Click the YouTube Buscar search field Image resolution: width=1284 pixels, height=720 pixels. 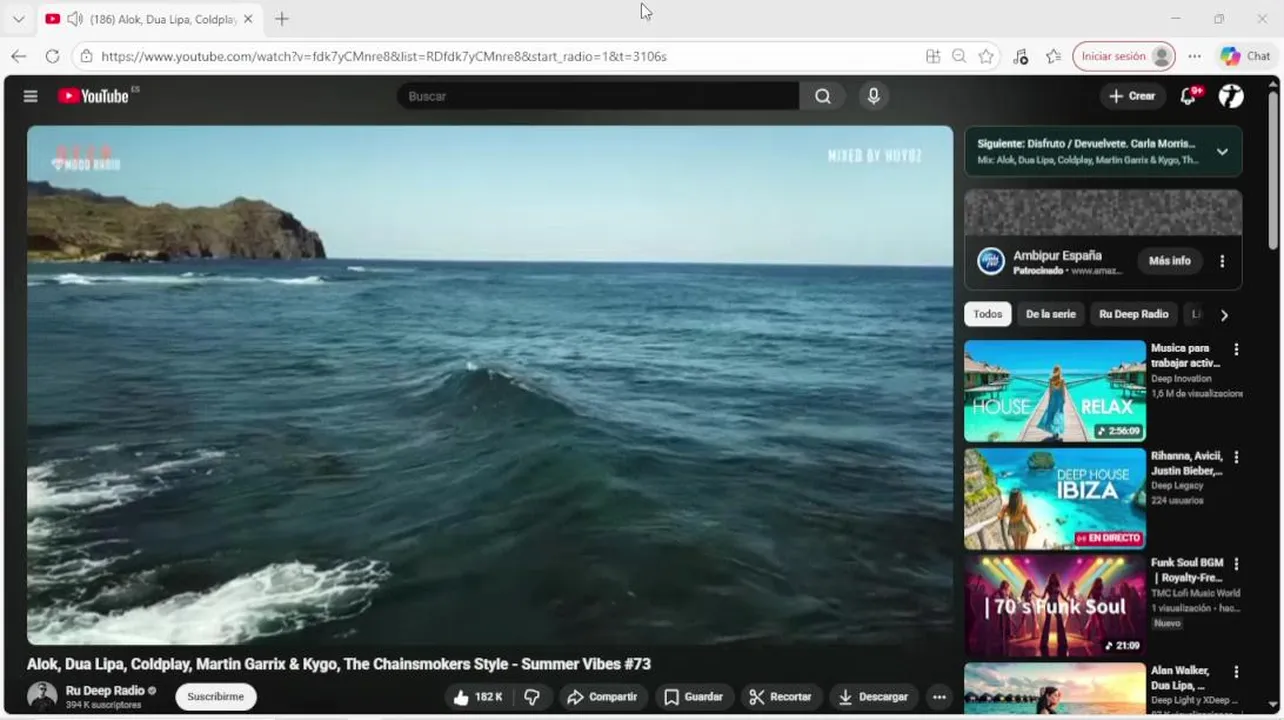(598, 96)
